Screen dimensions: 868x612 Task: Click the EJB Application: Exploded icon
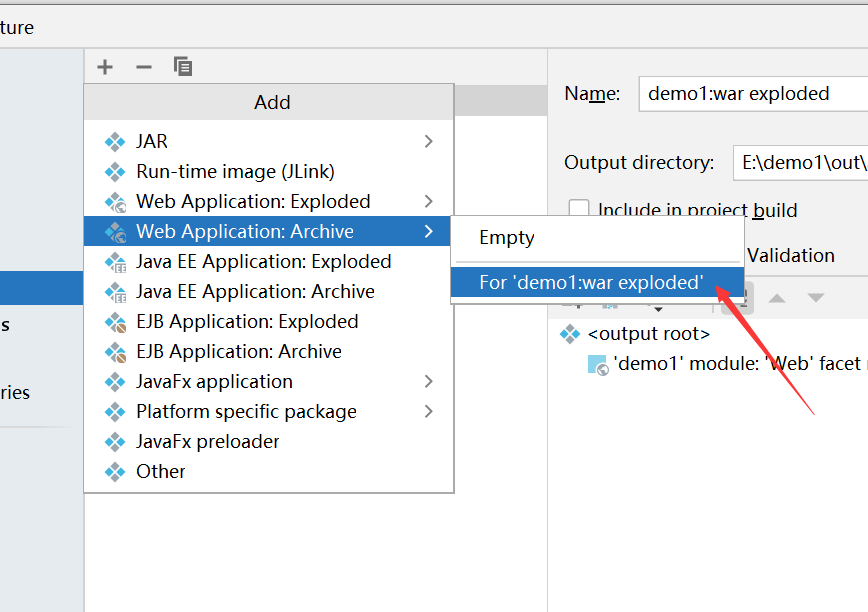click(115, 322)
